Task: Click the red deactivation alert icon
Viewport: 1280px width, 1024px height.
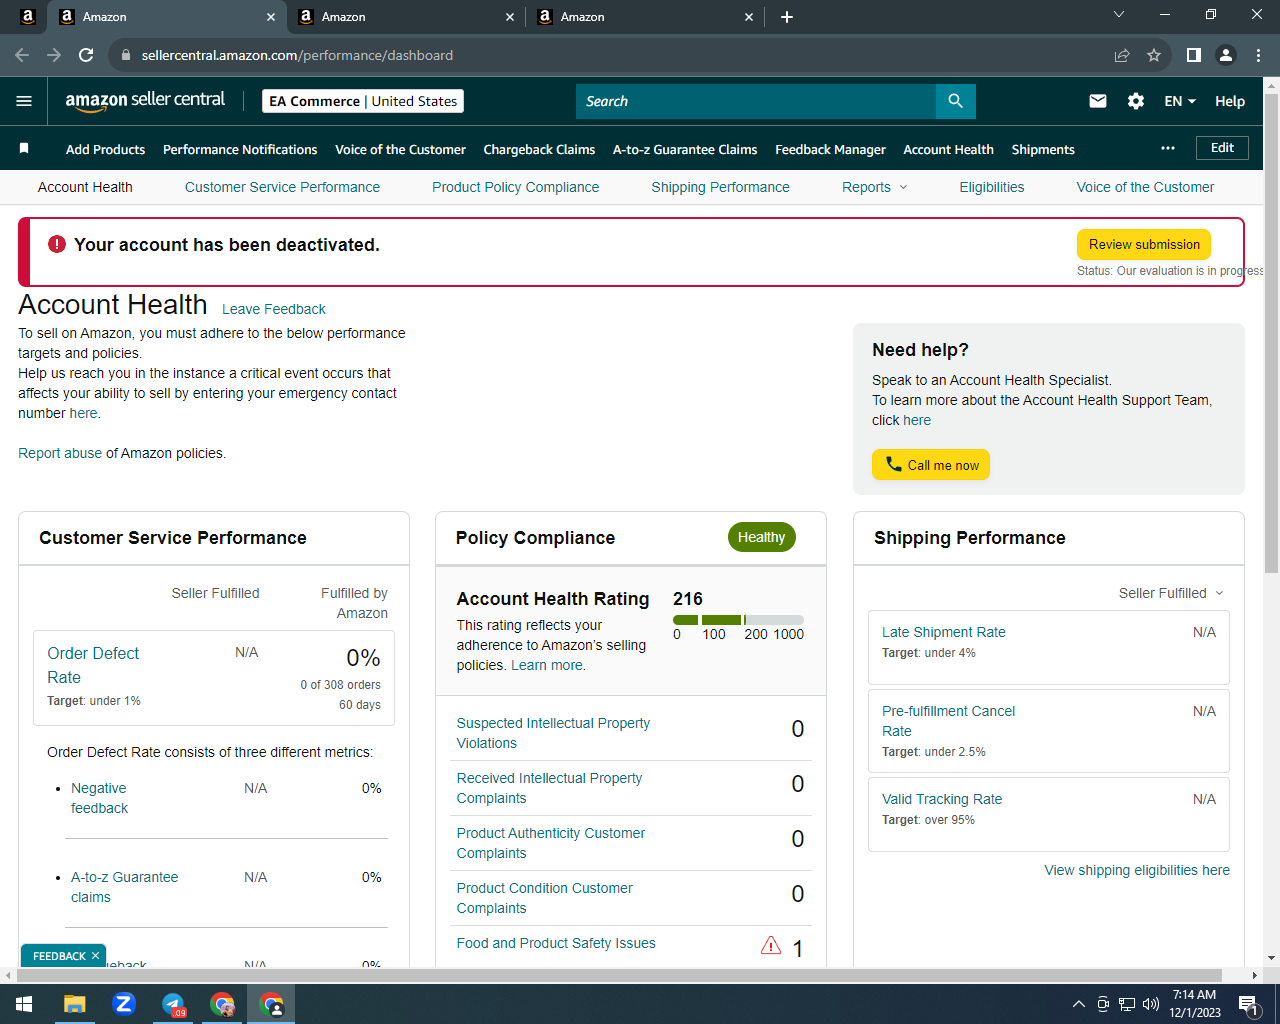Action: [x=57, y=244]
